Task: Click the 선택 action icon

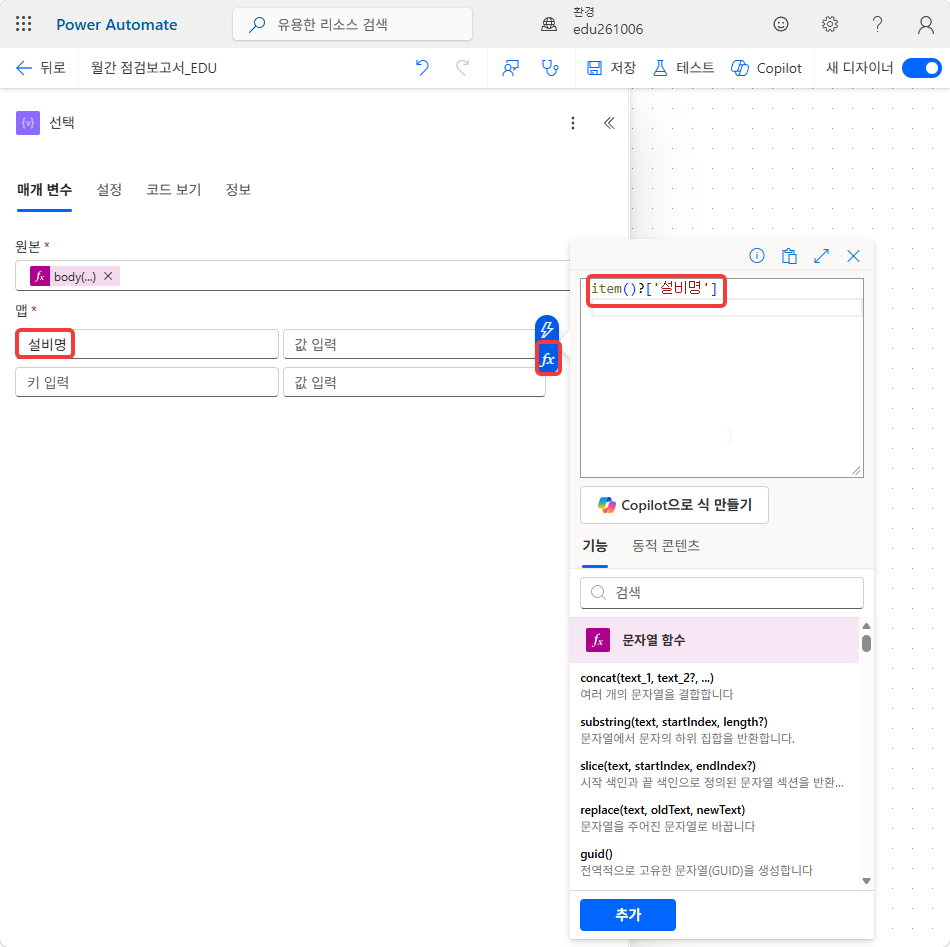Action: click(x=28, y=123)
